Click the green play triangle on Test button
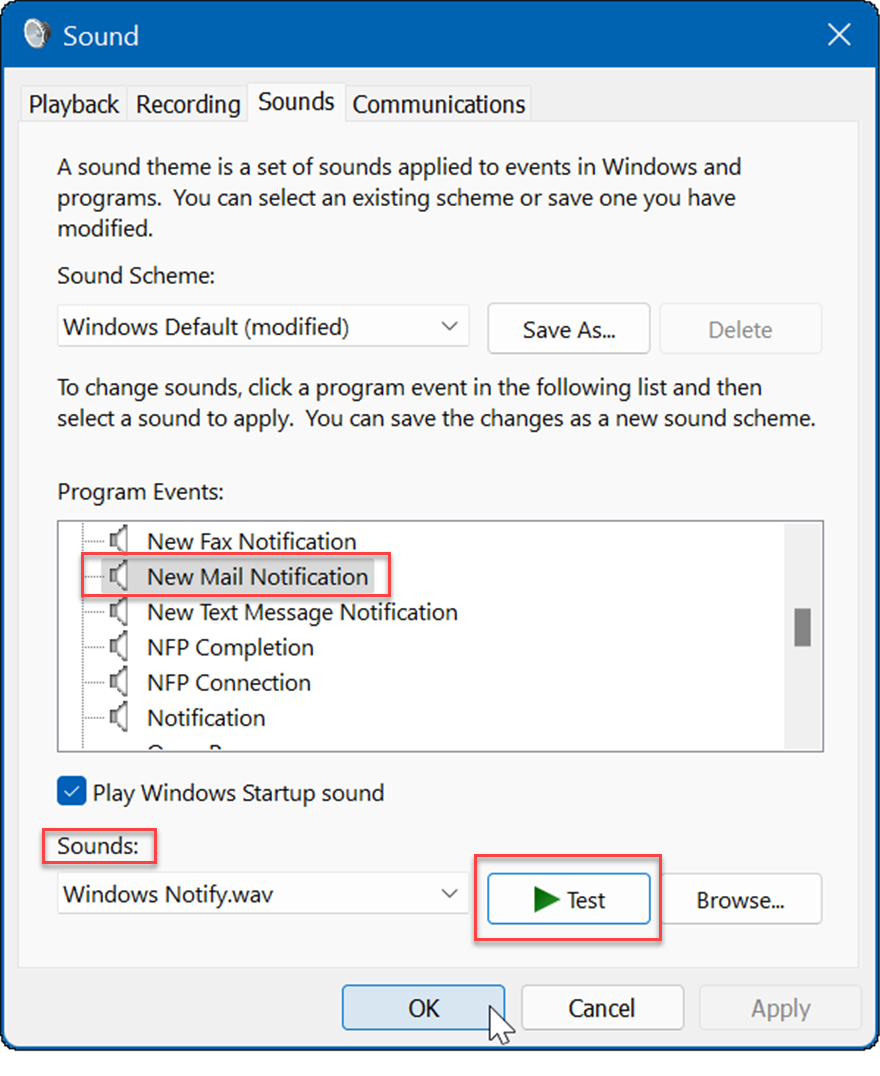Screen dimensions: 880x1076 tap(545, 898)
